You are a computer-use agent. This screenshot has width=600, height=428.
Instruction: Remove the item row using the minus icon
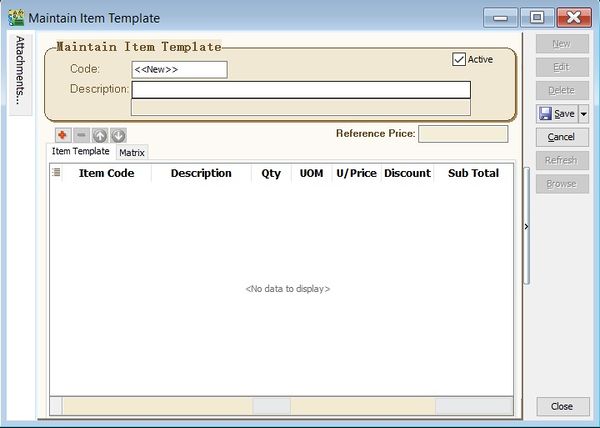(x=81, y=135)
